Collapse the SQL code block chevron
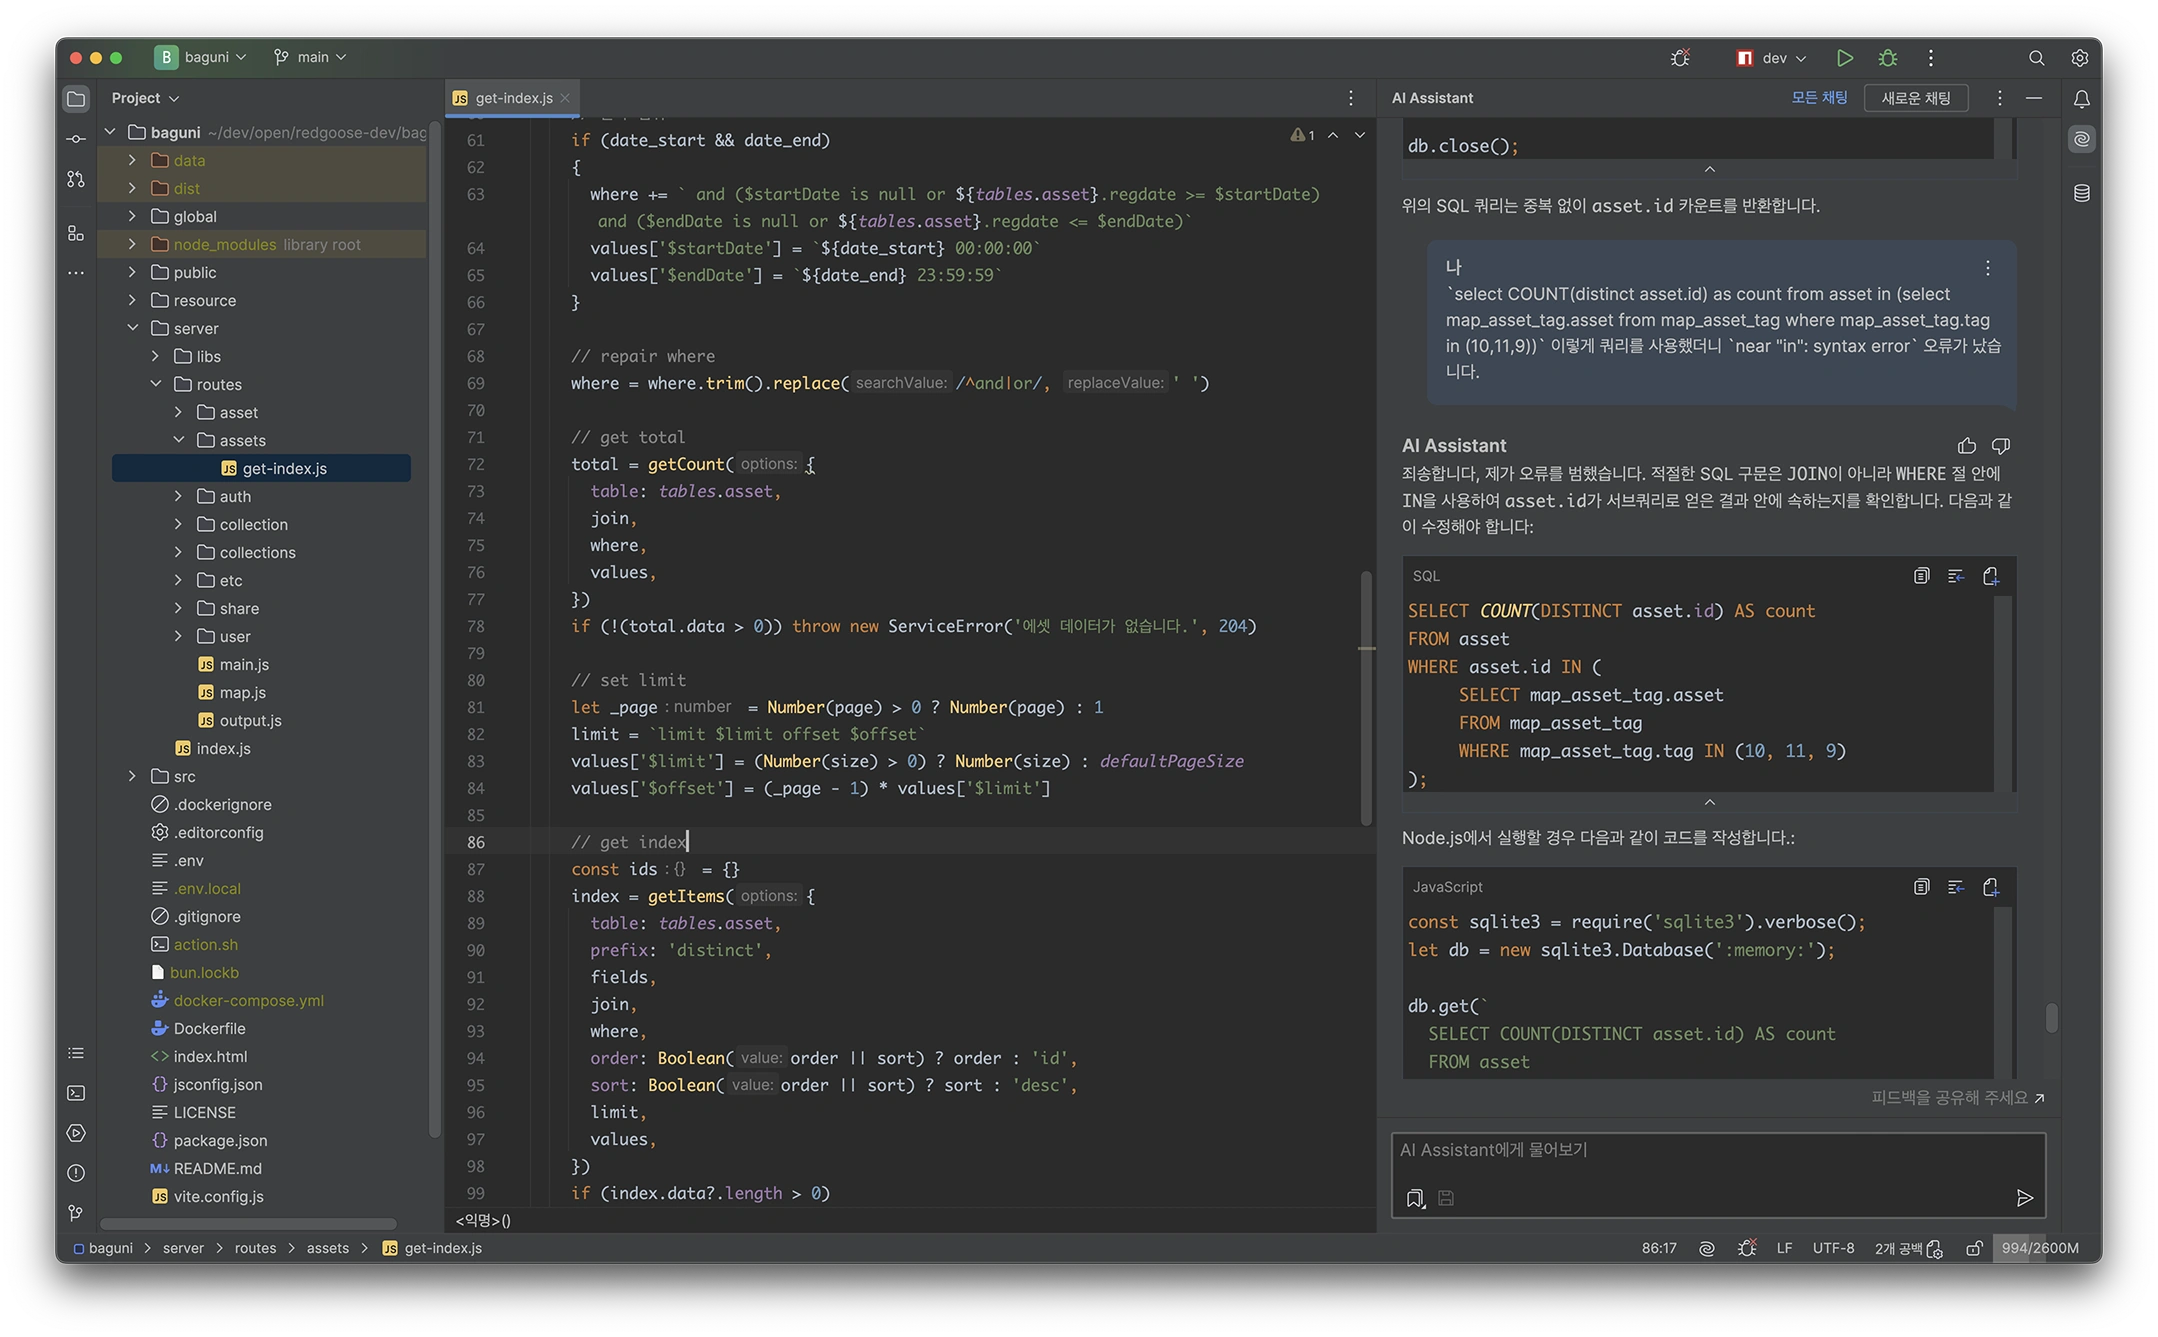This screenshot has width=2158, height=1337. [x=1710, y=802]
